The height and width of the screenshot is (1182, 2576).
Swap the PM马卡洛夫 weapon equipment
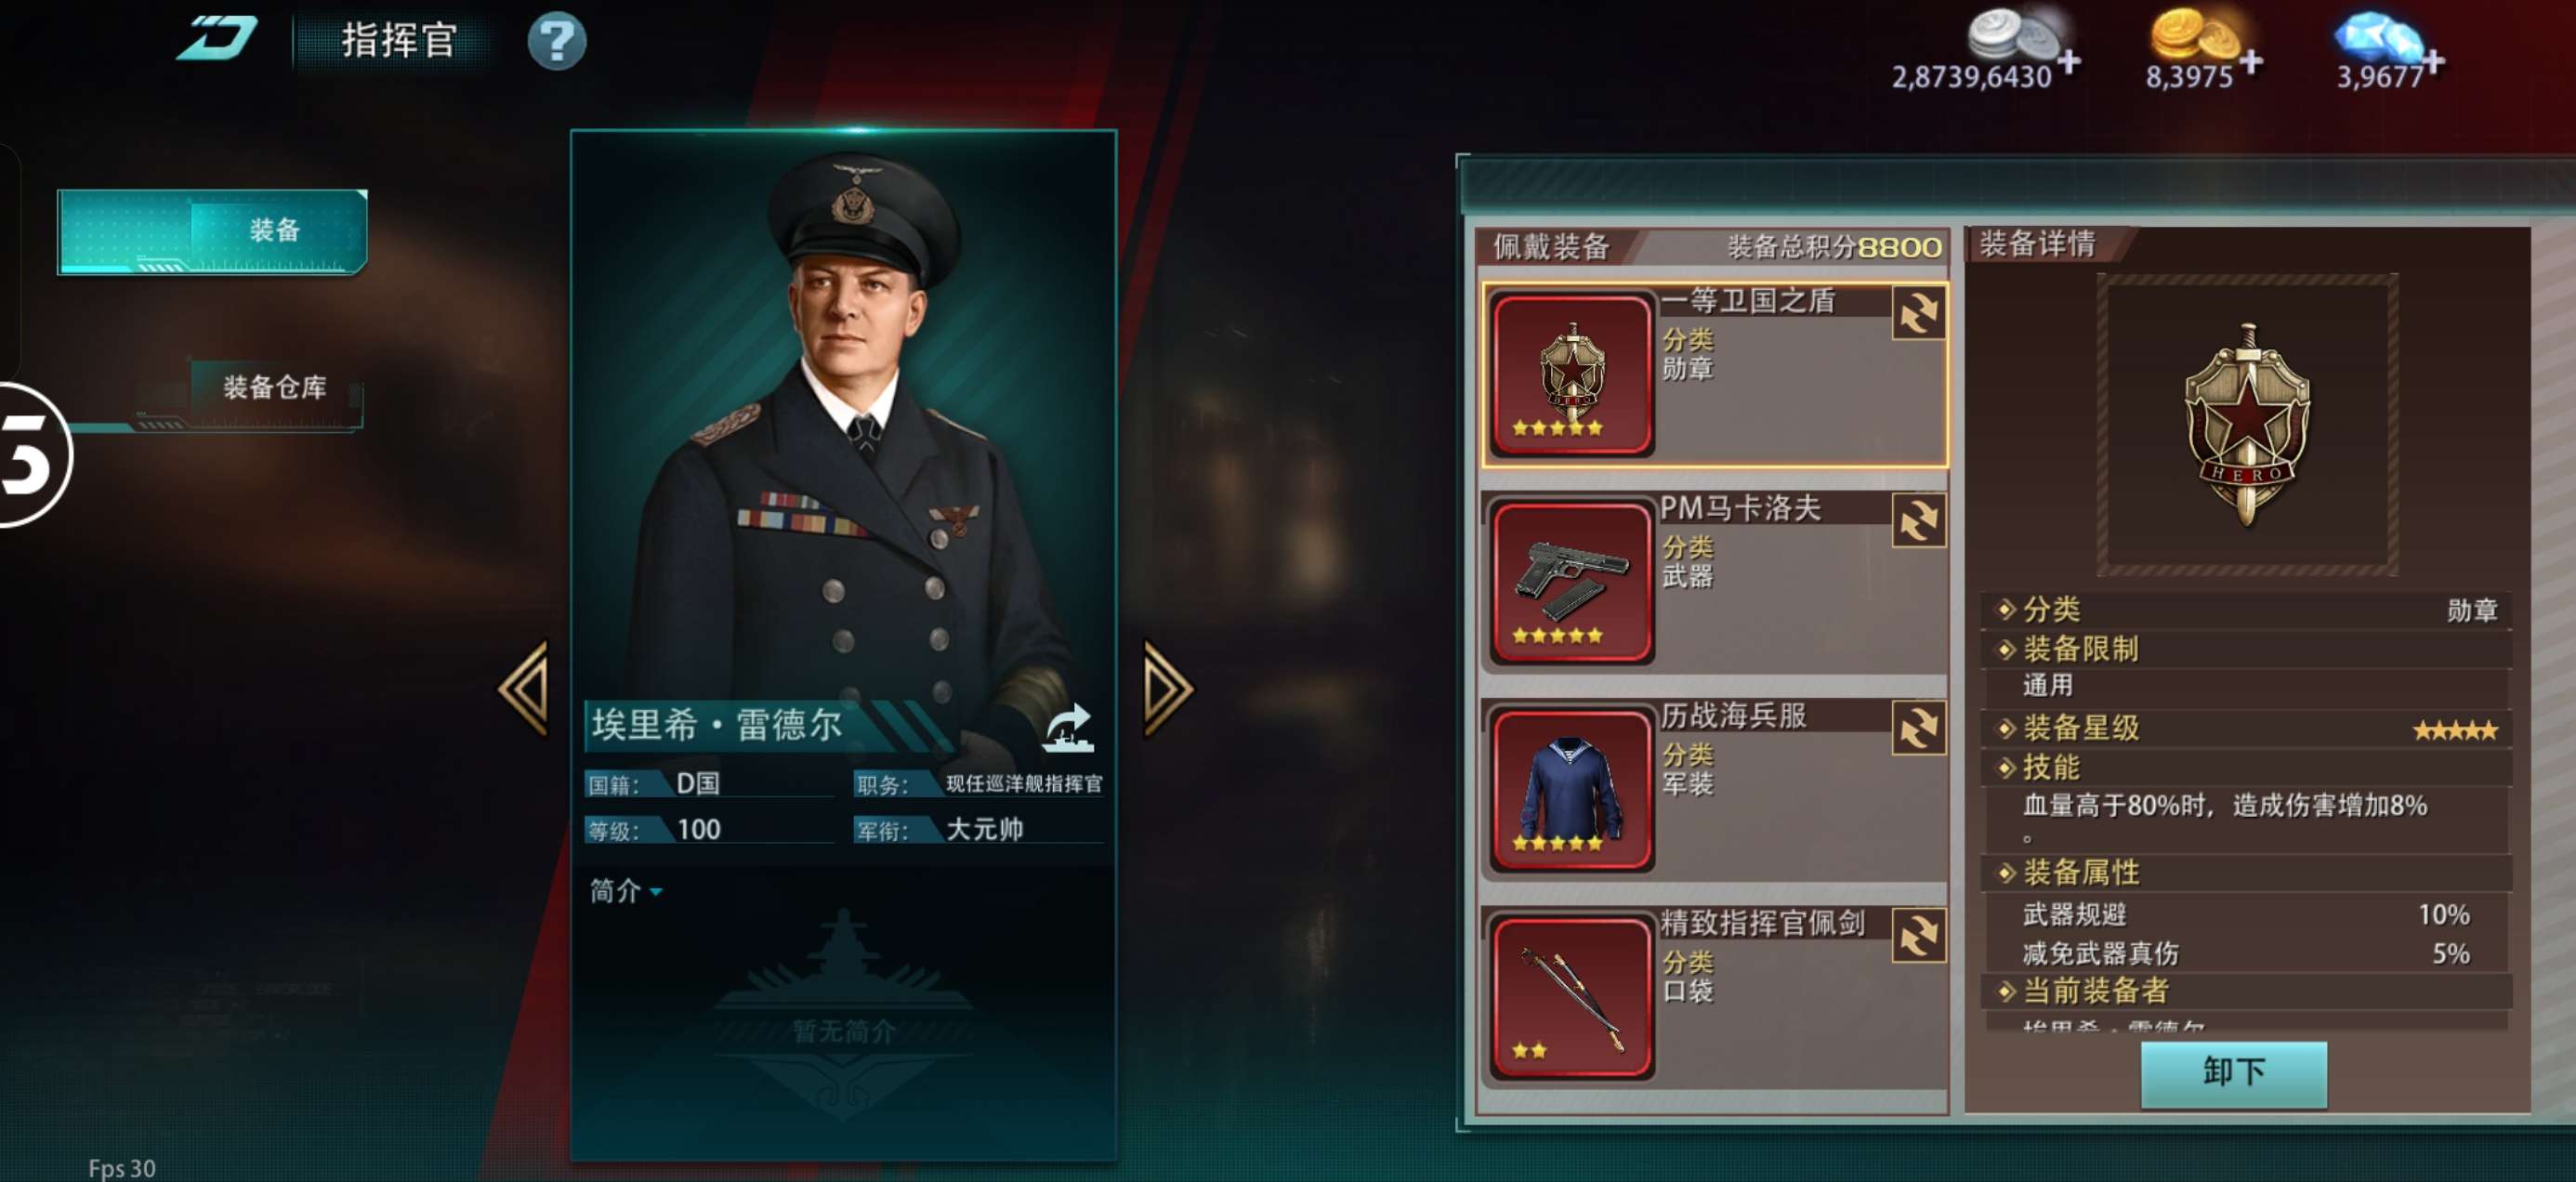pos(1918,520)
